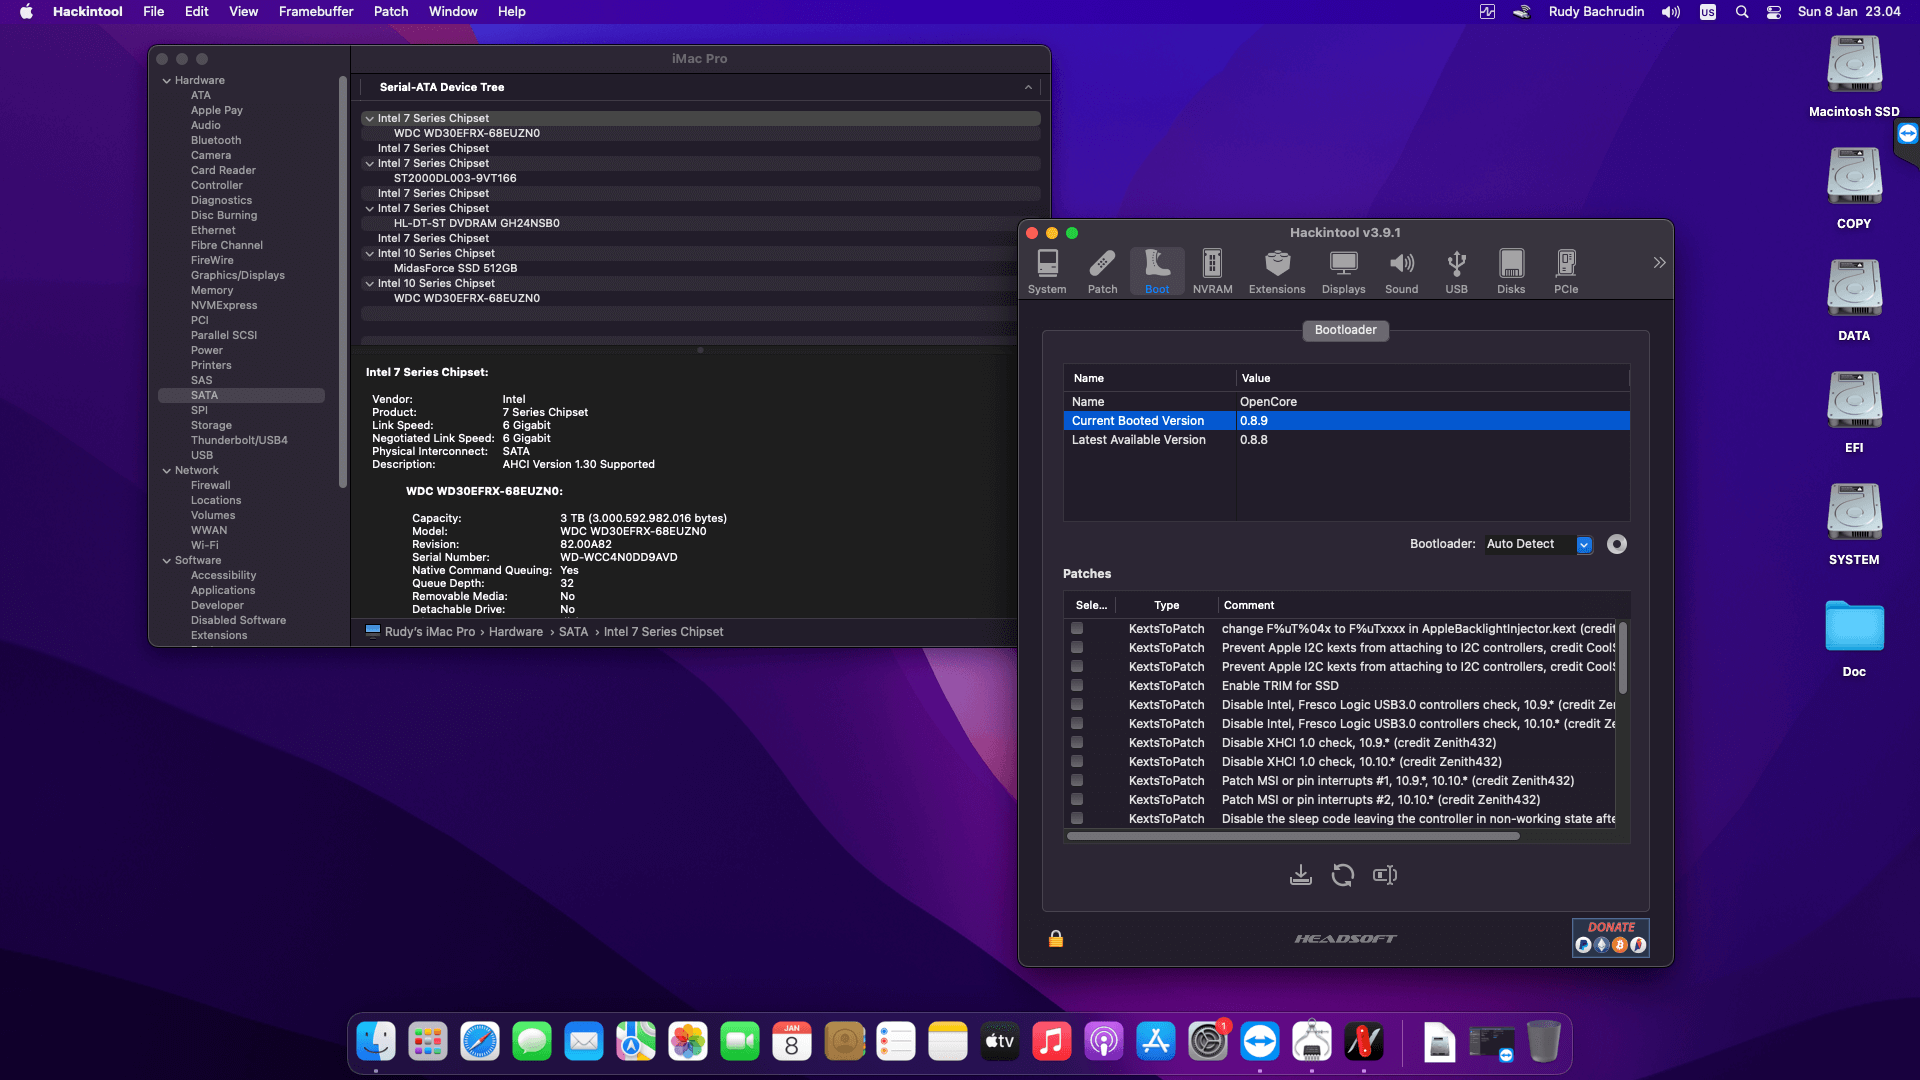Viewport: 1920px width, 1080px height.
Task: Click the DONATE button
Action: [x=1610, y=938]
